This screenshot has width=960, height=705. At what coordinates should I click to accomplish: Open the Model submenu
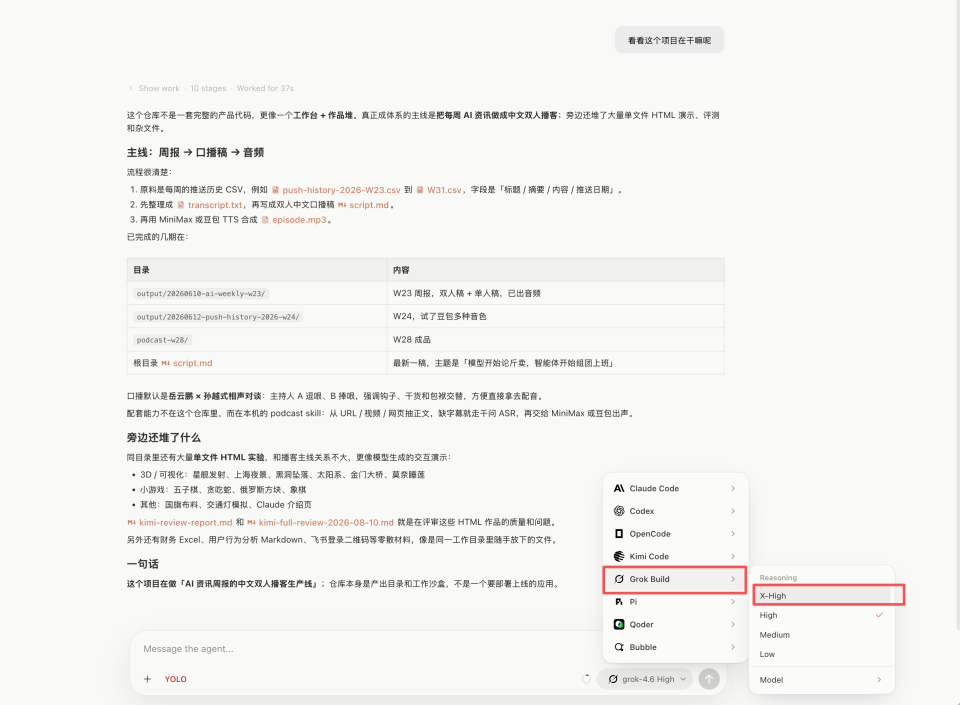822,680
